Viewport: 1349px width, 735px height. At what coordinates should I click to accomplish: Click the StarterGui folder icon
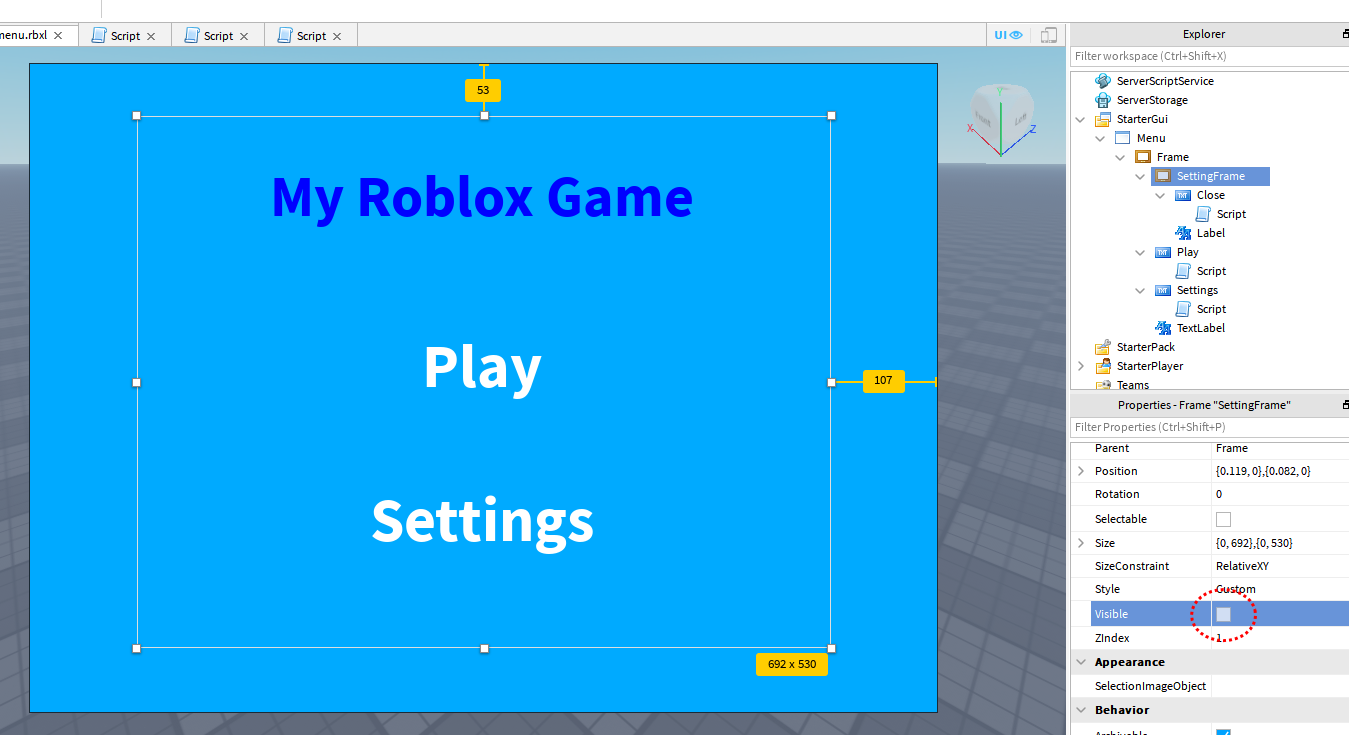click(x=1103, y=119)
